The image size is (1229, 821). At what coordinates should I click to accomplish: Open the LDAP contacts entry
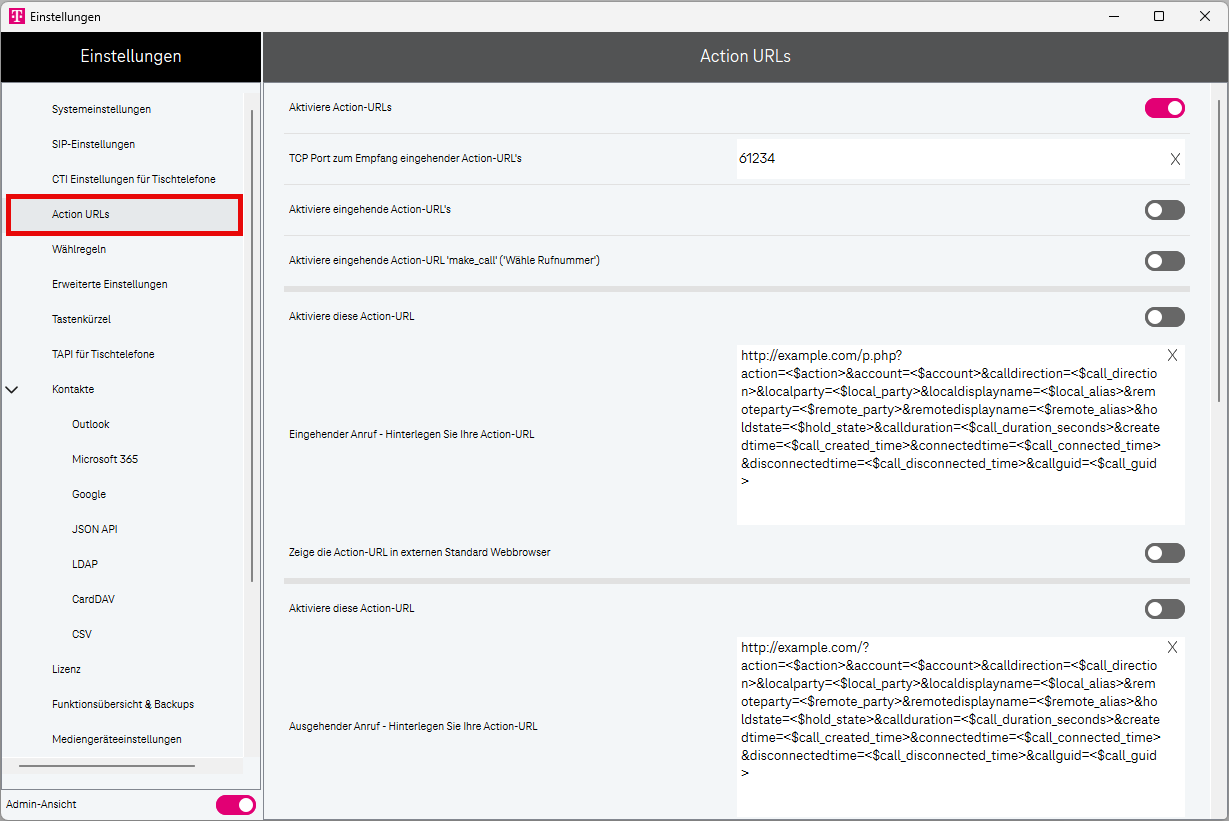(x=85, y=564)
